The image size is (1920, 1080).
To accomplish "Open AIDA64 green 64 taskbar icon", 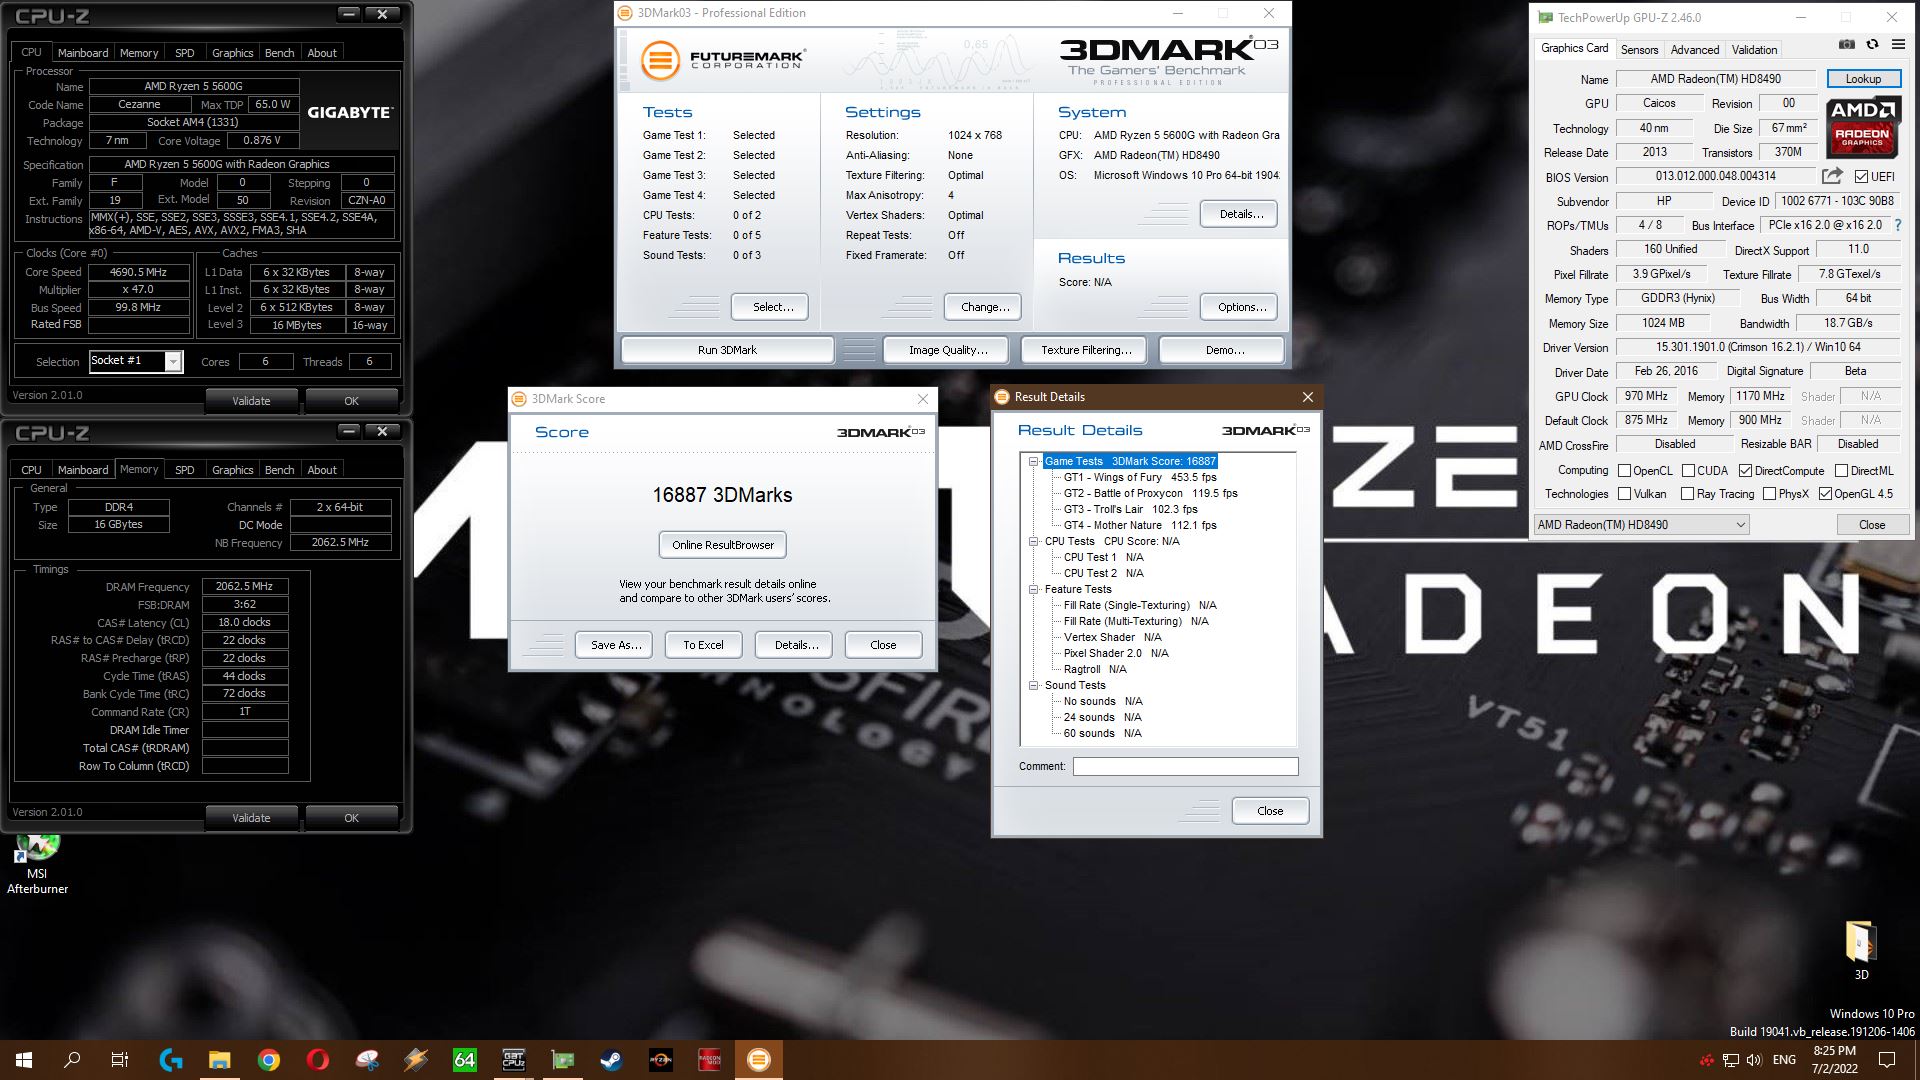I will [x=465, y=1060].
